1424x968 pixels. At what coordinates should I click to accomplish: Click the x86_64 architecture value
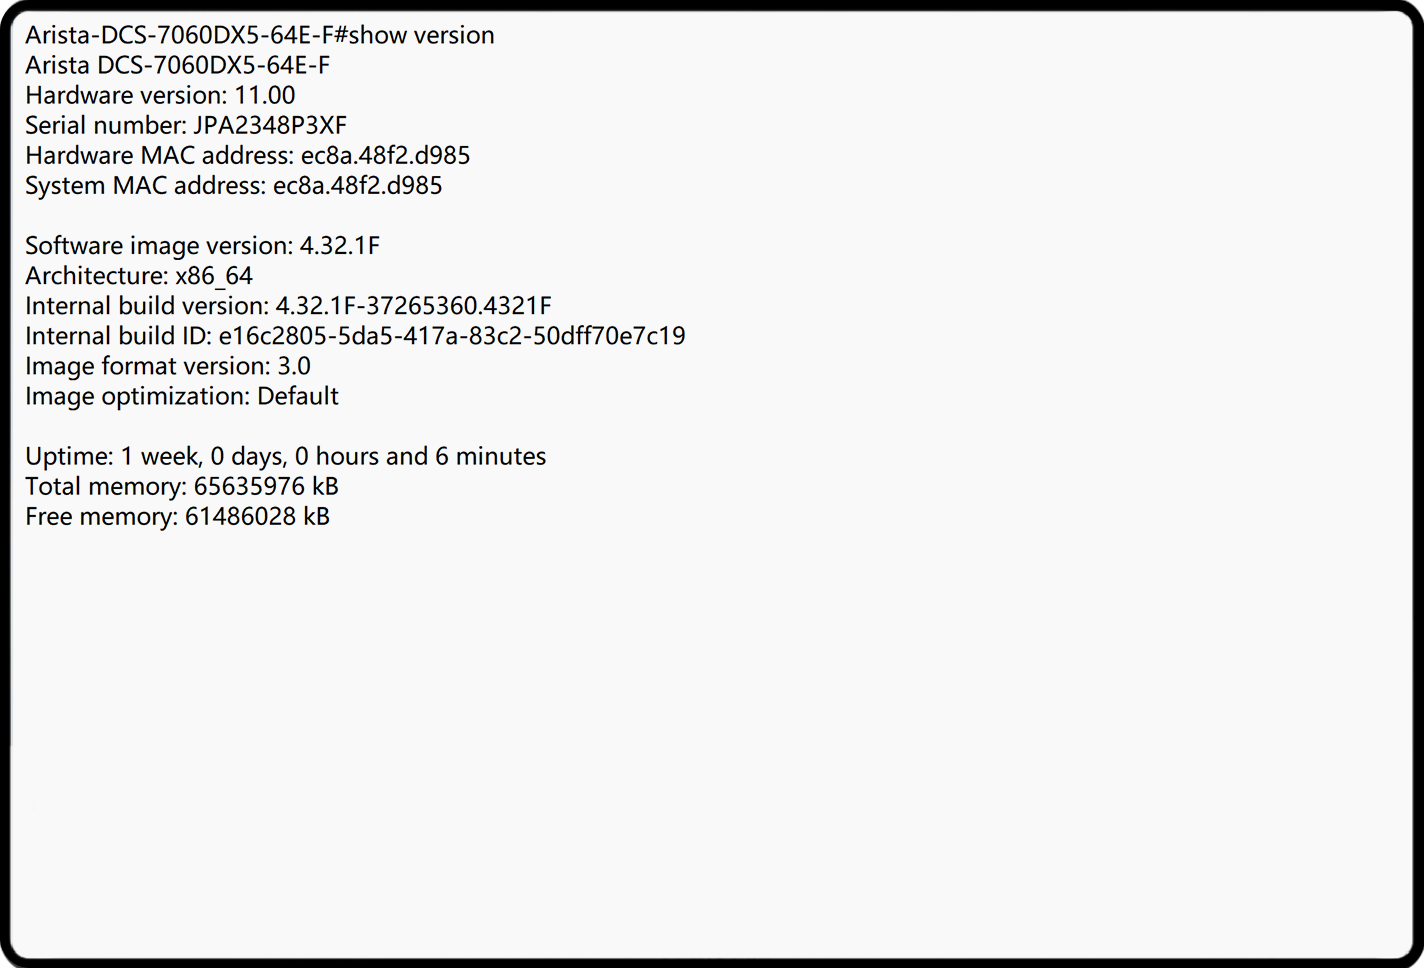[x=214, y=276]
